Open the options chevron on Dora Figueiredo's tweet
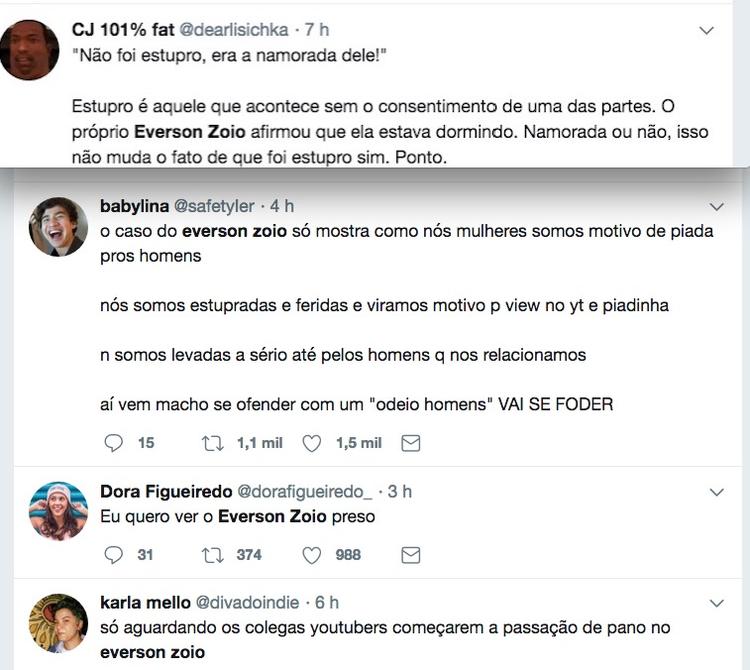 coord(716,492)
